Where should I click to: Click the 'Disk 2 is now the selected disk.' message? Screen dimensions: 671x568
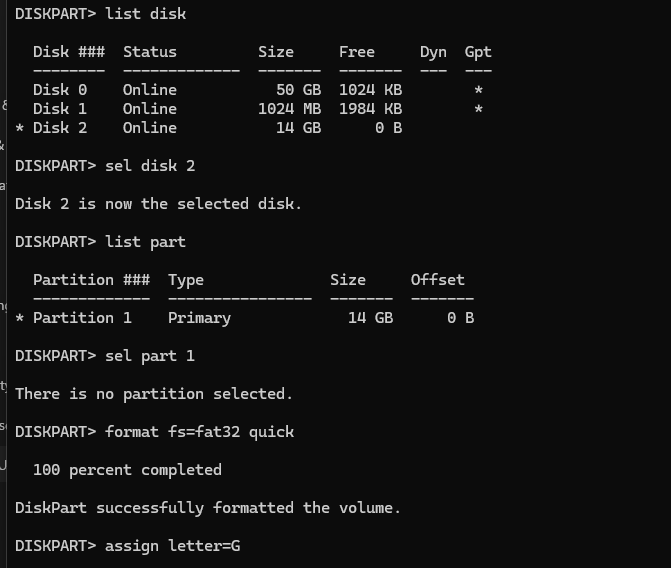point(158,204)
